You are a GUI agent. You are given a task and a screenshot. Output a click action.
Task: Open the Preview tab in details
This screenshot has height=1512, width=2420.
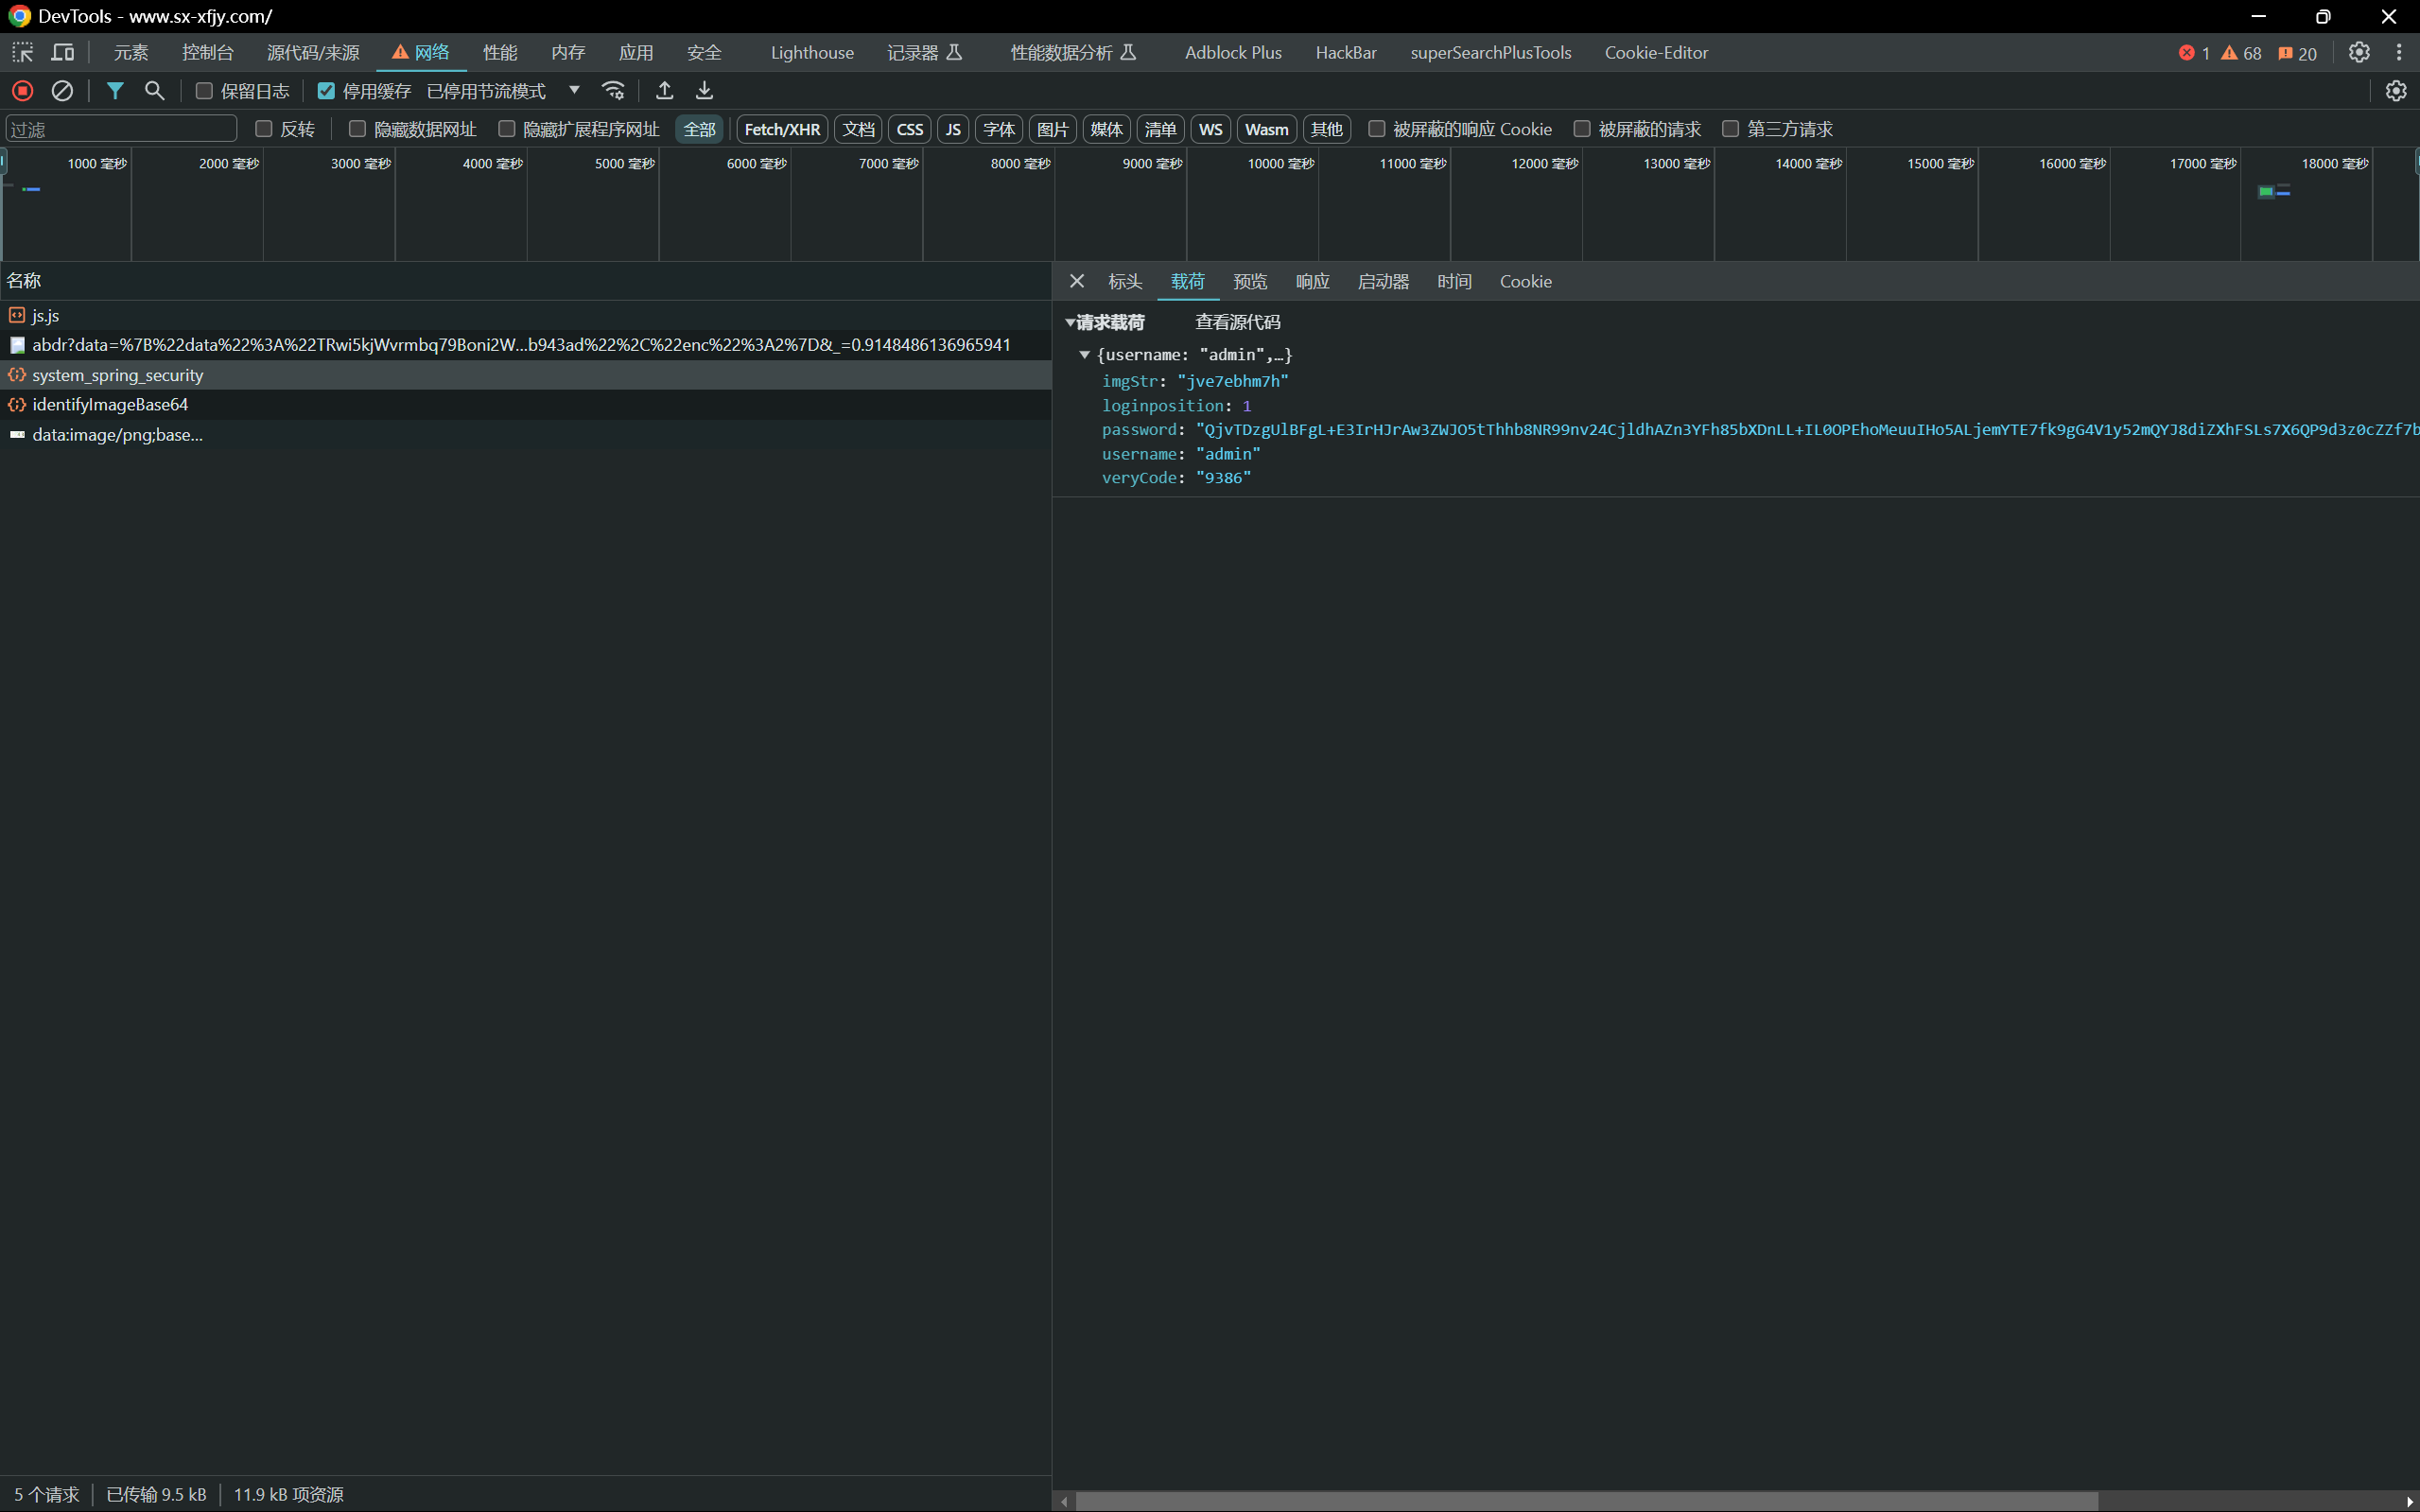(x=1250, y=281)
